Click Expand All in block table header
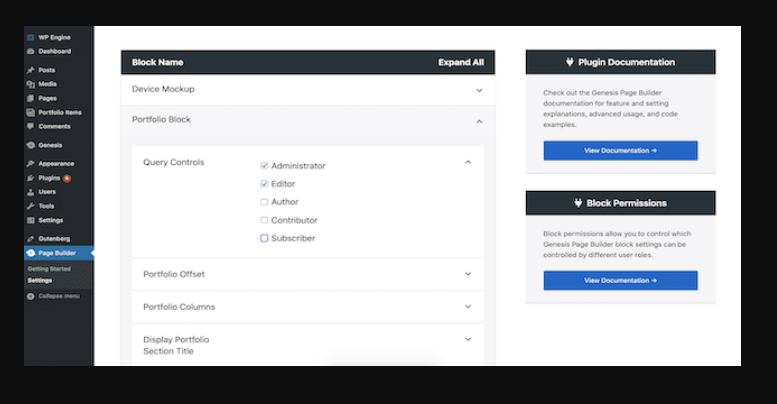The image size is (777, 404). [461, 62]
